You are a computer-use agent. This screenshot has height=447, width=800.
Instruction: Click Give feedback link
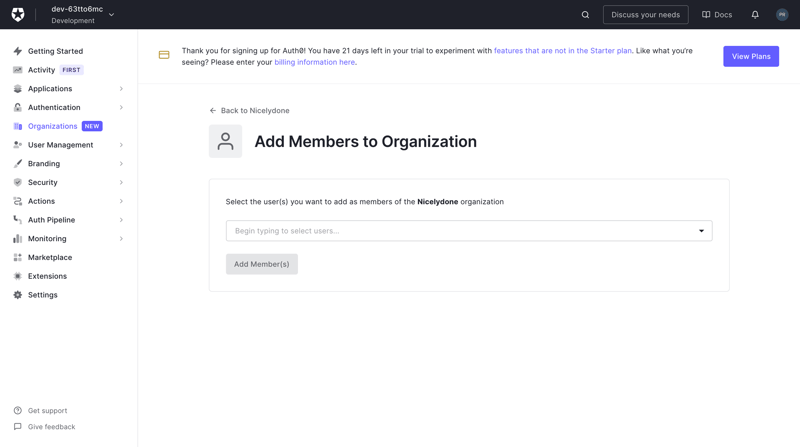tap(52, 427)
